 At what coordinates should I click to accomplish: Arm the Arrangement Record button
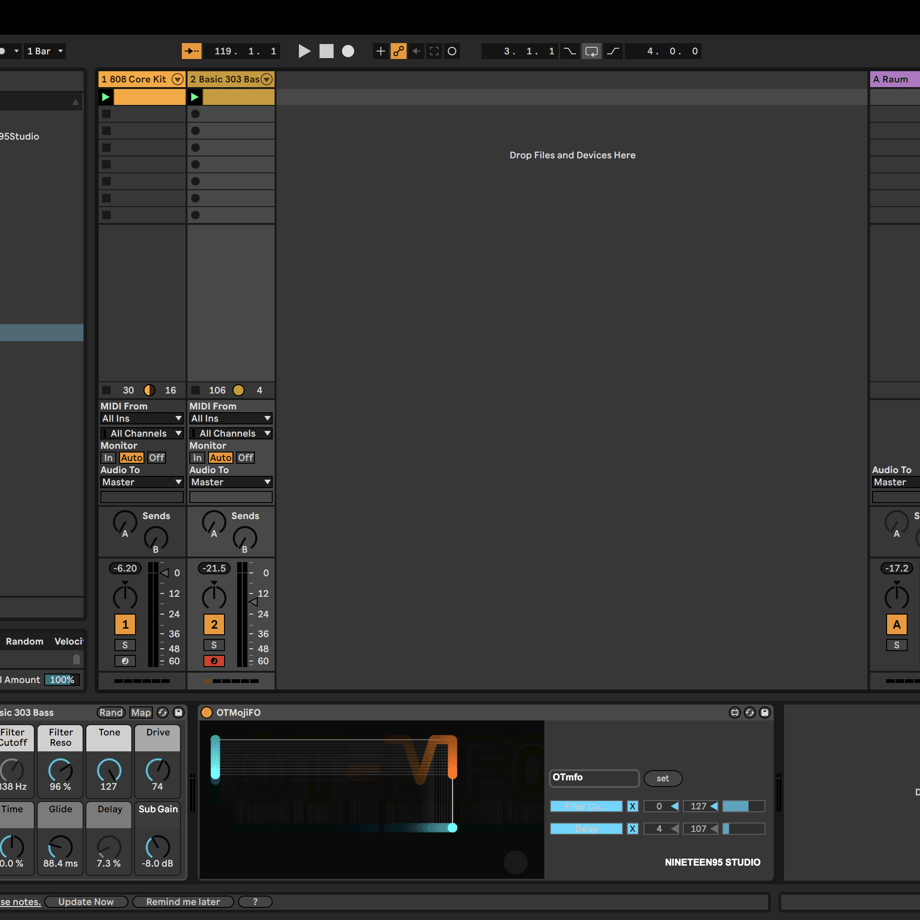click(348, 51)
